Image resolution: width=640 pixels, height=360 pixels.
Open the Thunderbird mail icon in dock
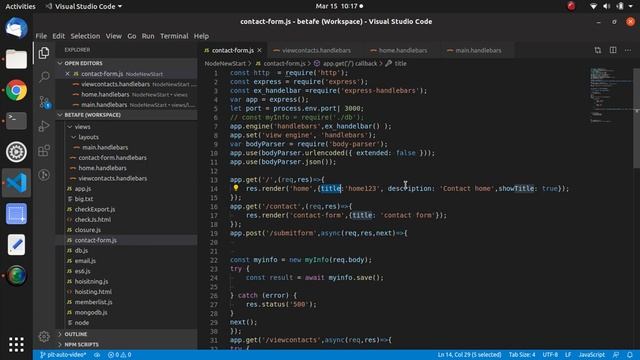pos(16,28)
